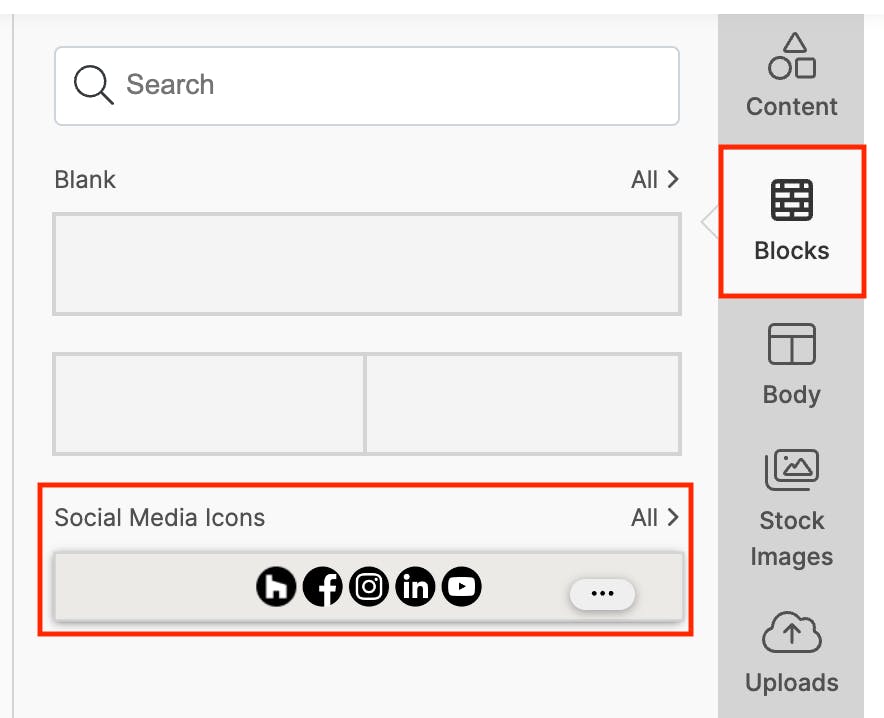Show all Blank blocks

(x=655, y=180)
